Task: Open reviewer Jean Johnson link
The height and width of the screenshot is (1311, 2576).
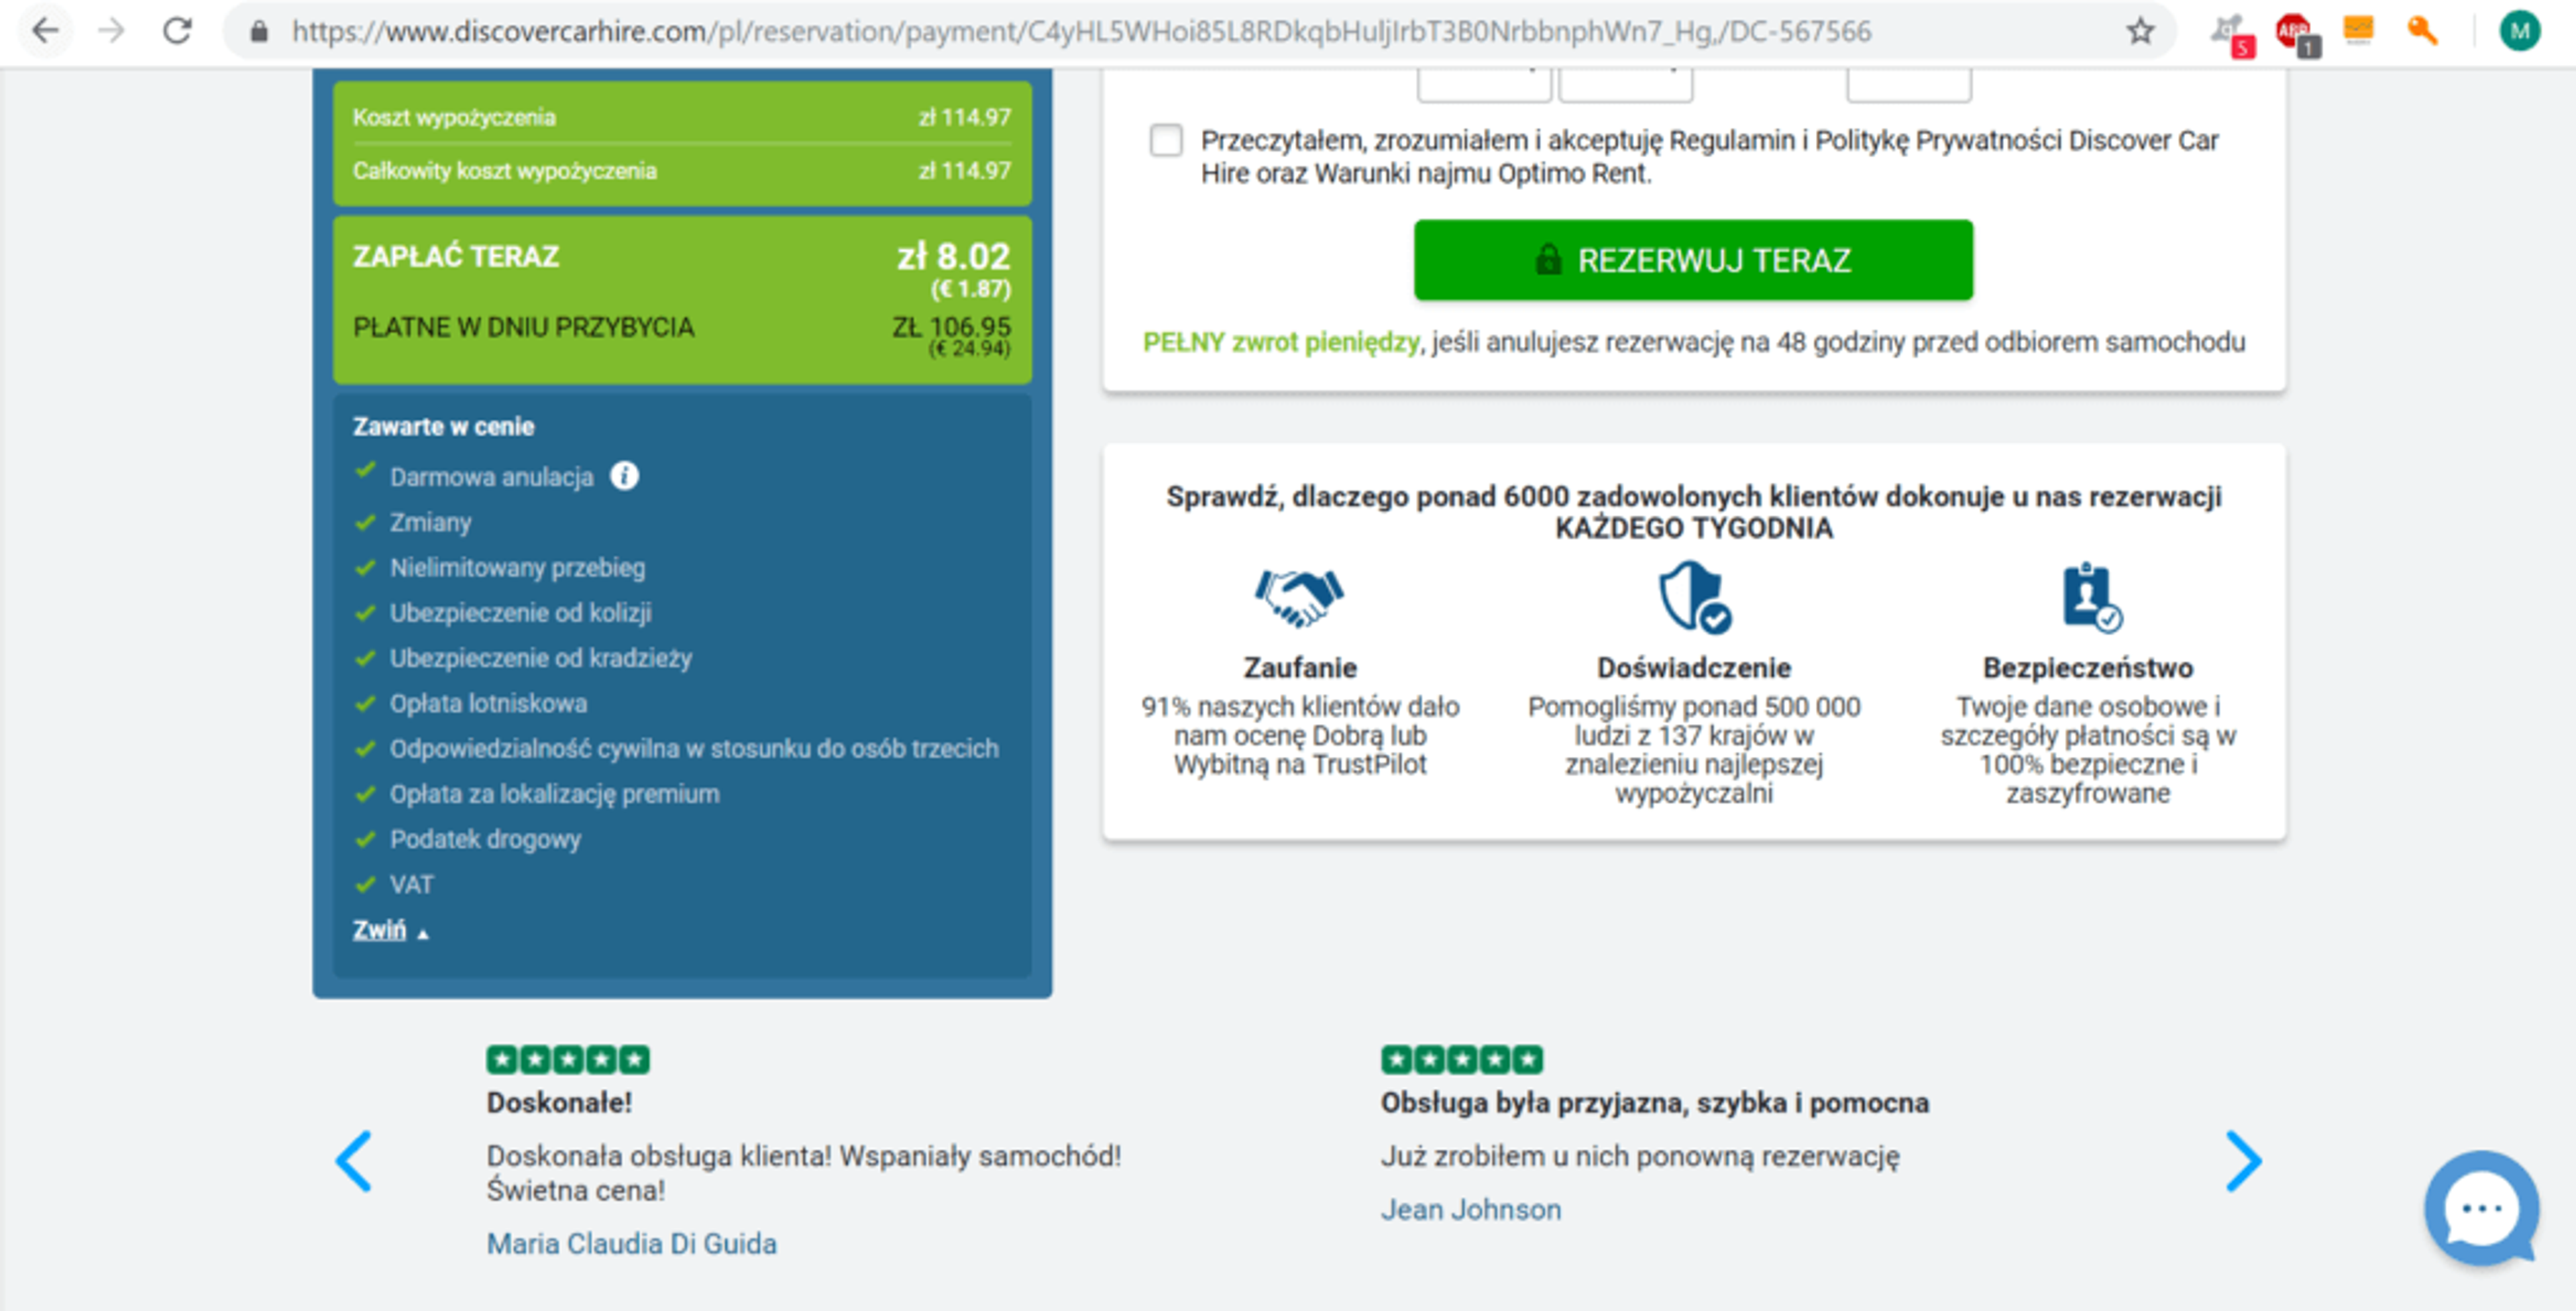Action: (x=1470, y=1209)
